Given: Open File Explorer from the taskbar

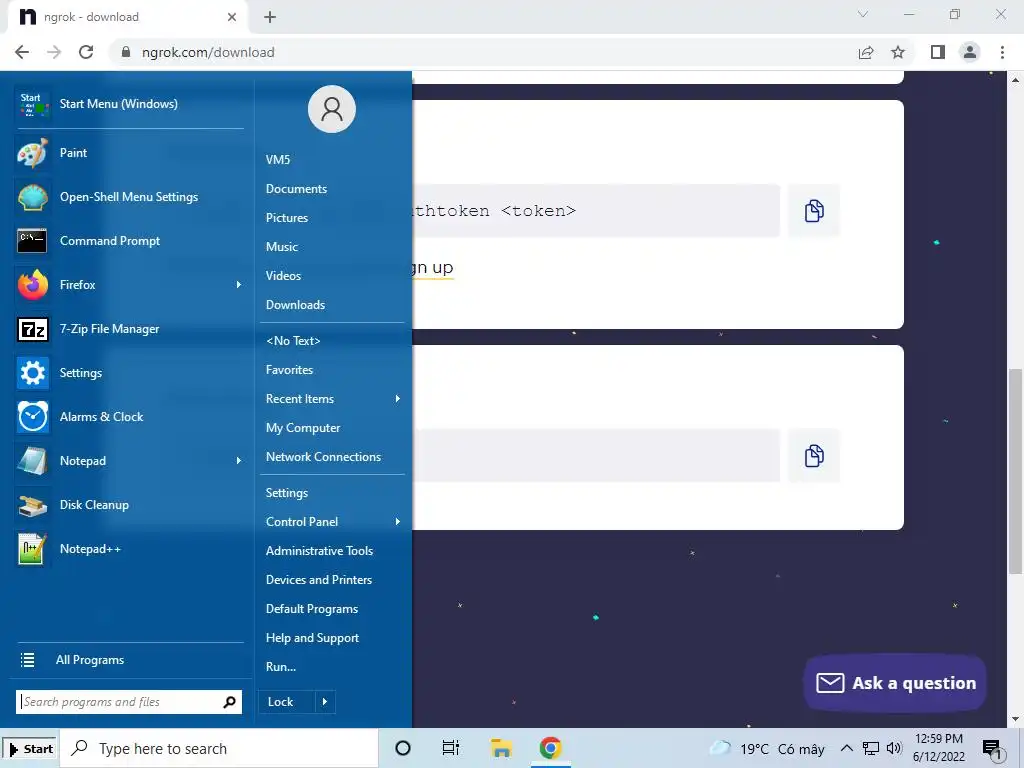Looking at the screenshot, I should point(501,748).
